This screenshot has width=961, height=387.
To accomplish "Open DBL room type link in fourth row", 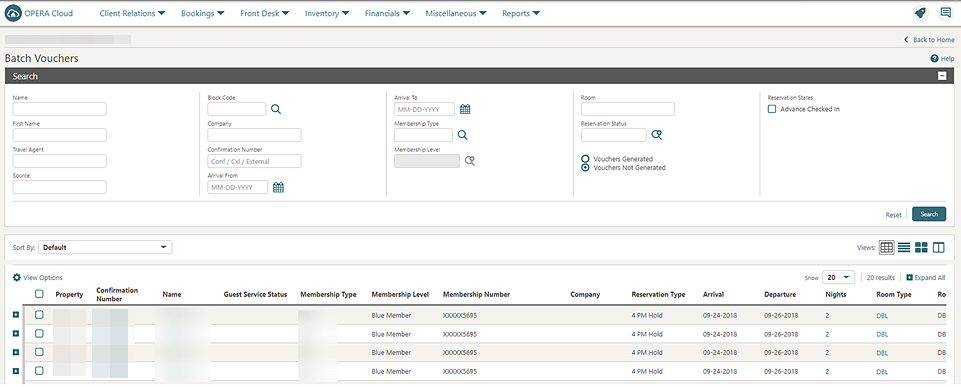I will 882,371.
